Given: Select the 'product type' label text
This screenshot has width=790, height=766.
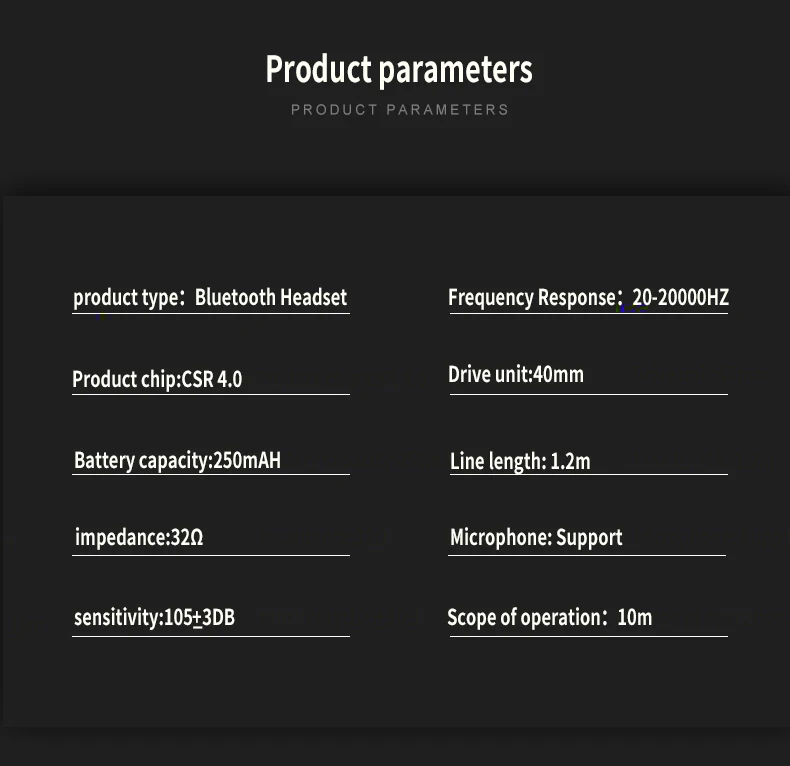Looking at the screenshot, I should 122,298.
